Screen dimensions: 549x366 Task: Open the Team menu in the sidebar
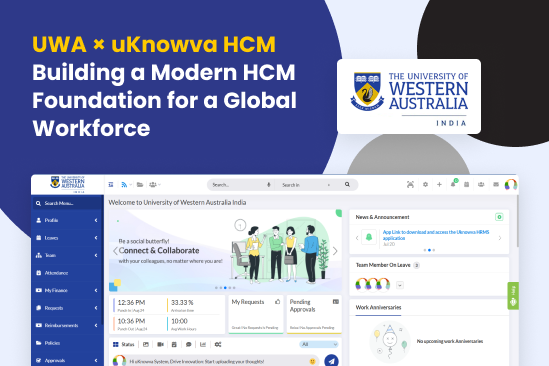click(x=67, y=255)
